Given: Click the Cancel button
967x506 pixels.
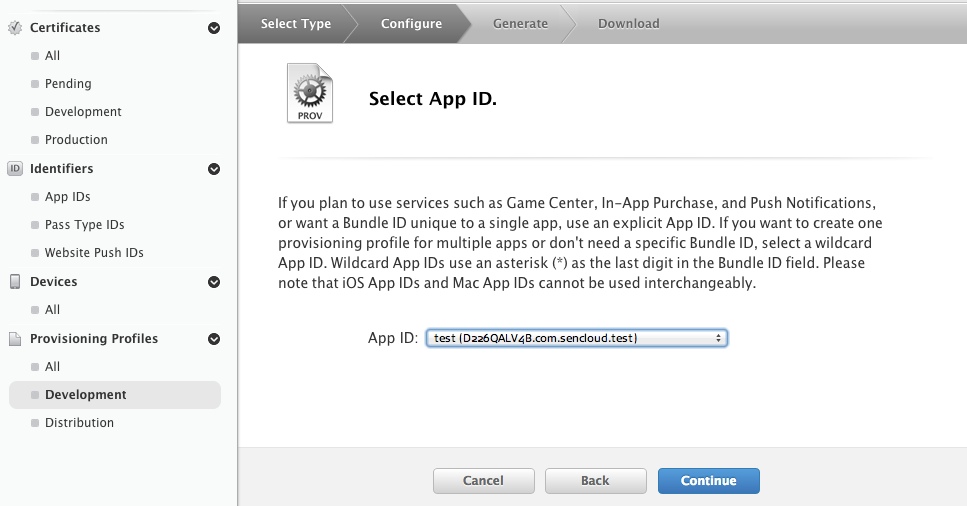Looking at the screenshot, I should [483, 481].
